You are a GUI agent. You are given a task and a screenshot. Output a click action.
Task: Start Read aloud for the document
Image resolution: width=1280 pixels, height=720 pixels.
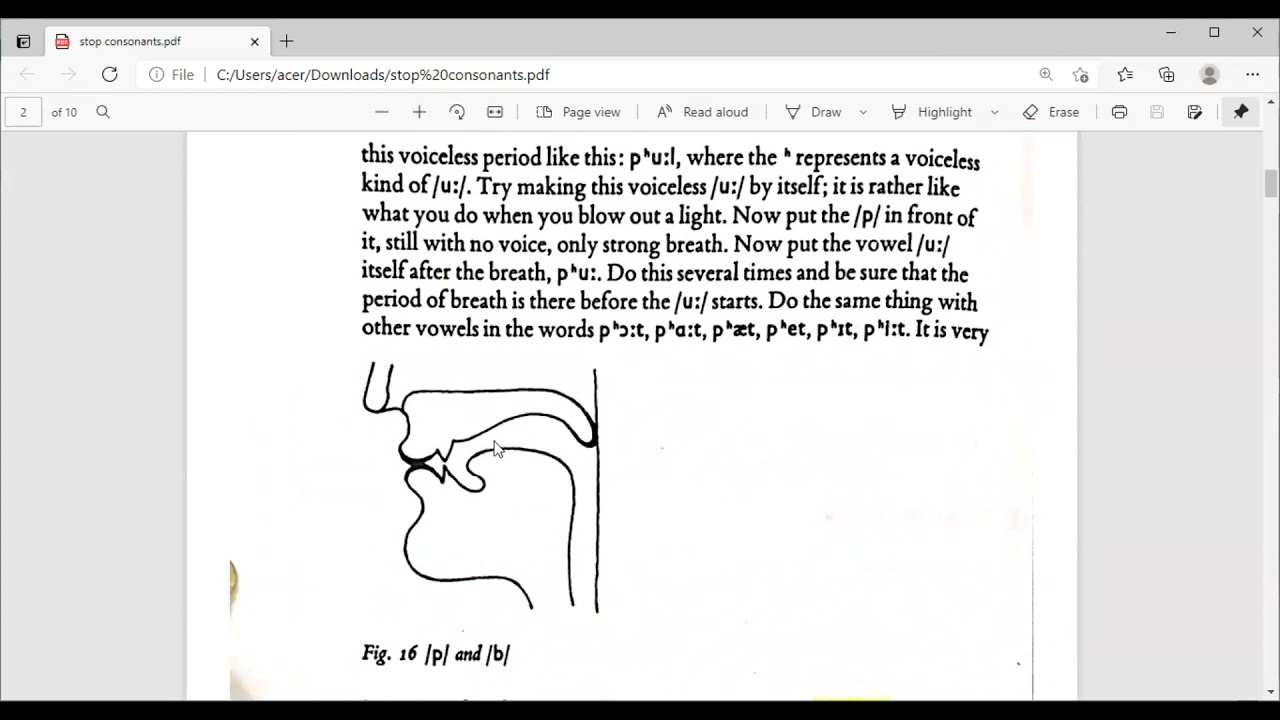702,112
